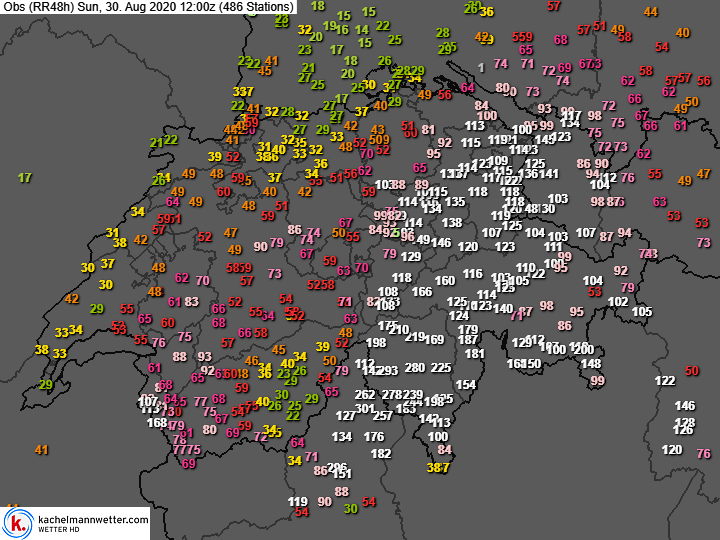Select the station marker showing 105
This screenshot has width=720, height=540.
[x=642, y=312]
